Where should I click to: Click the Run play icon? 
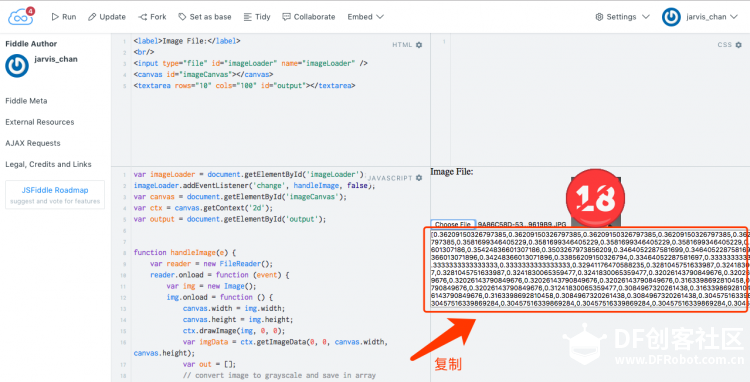[x=55, y=17]
